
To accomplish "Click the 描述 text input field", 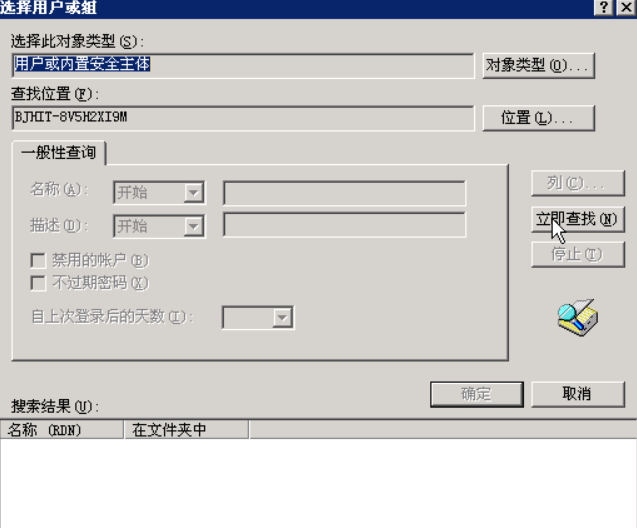I will 344,225.
